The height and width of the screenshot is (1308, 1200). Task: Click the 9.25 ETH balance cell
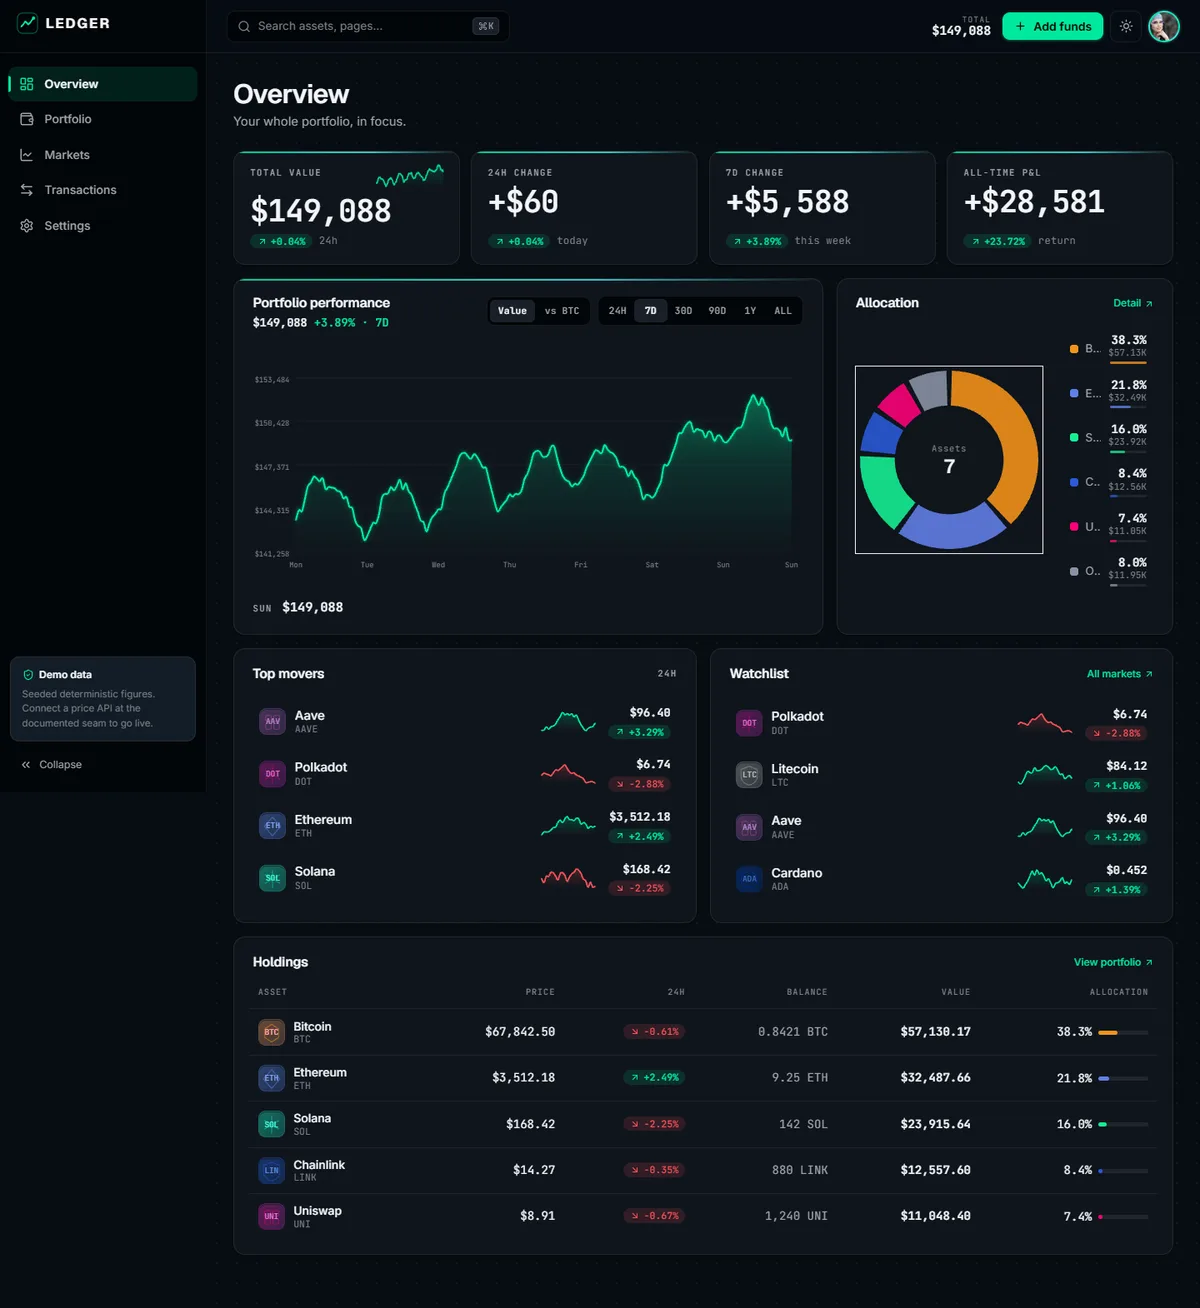(x=800, y=1078)
